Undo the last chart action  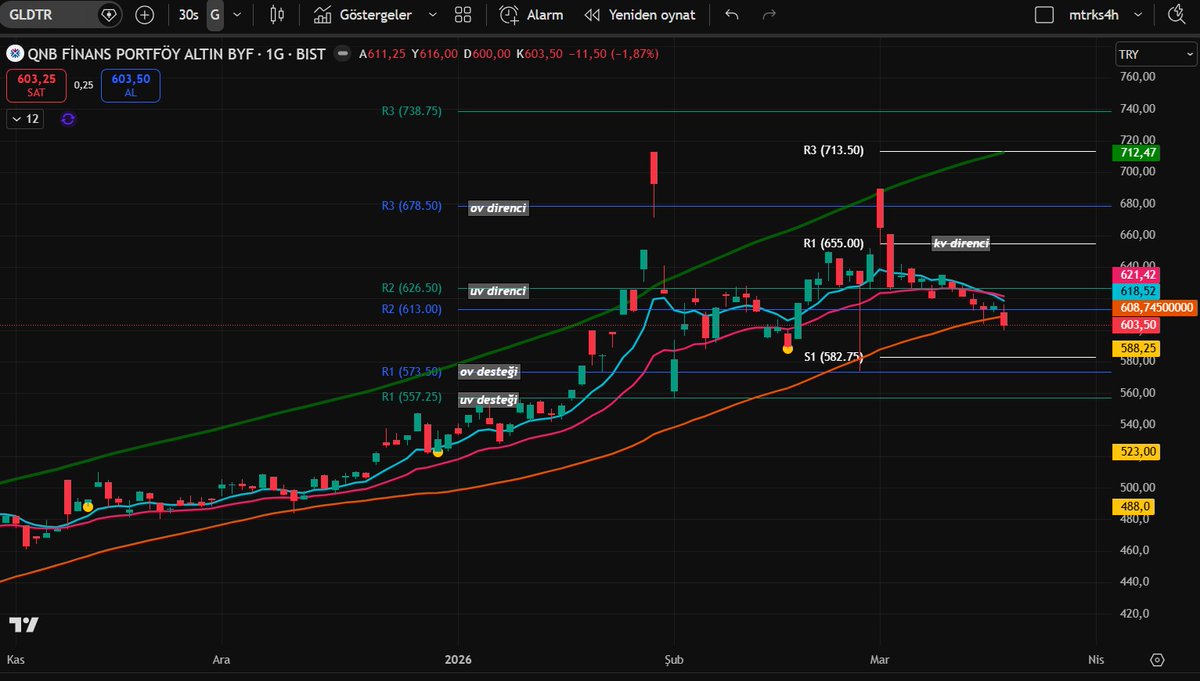732,15
